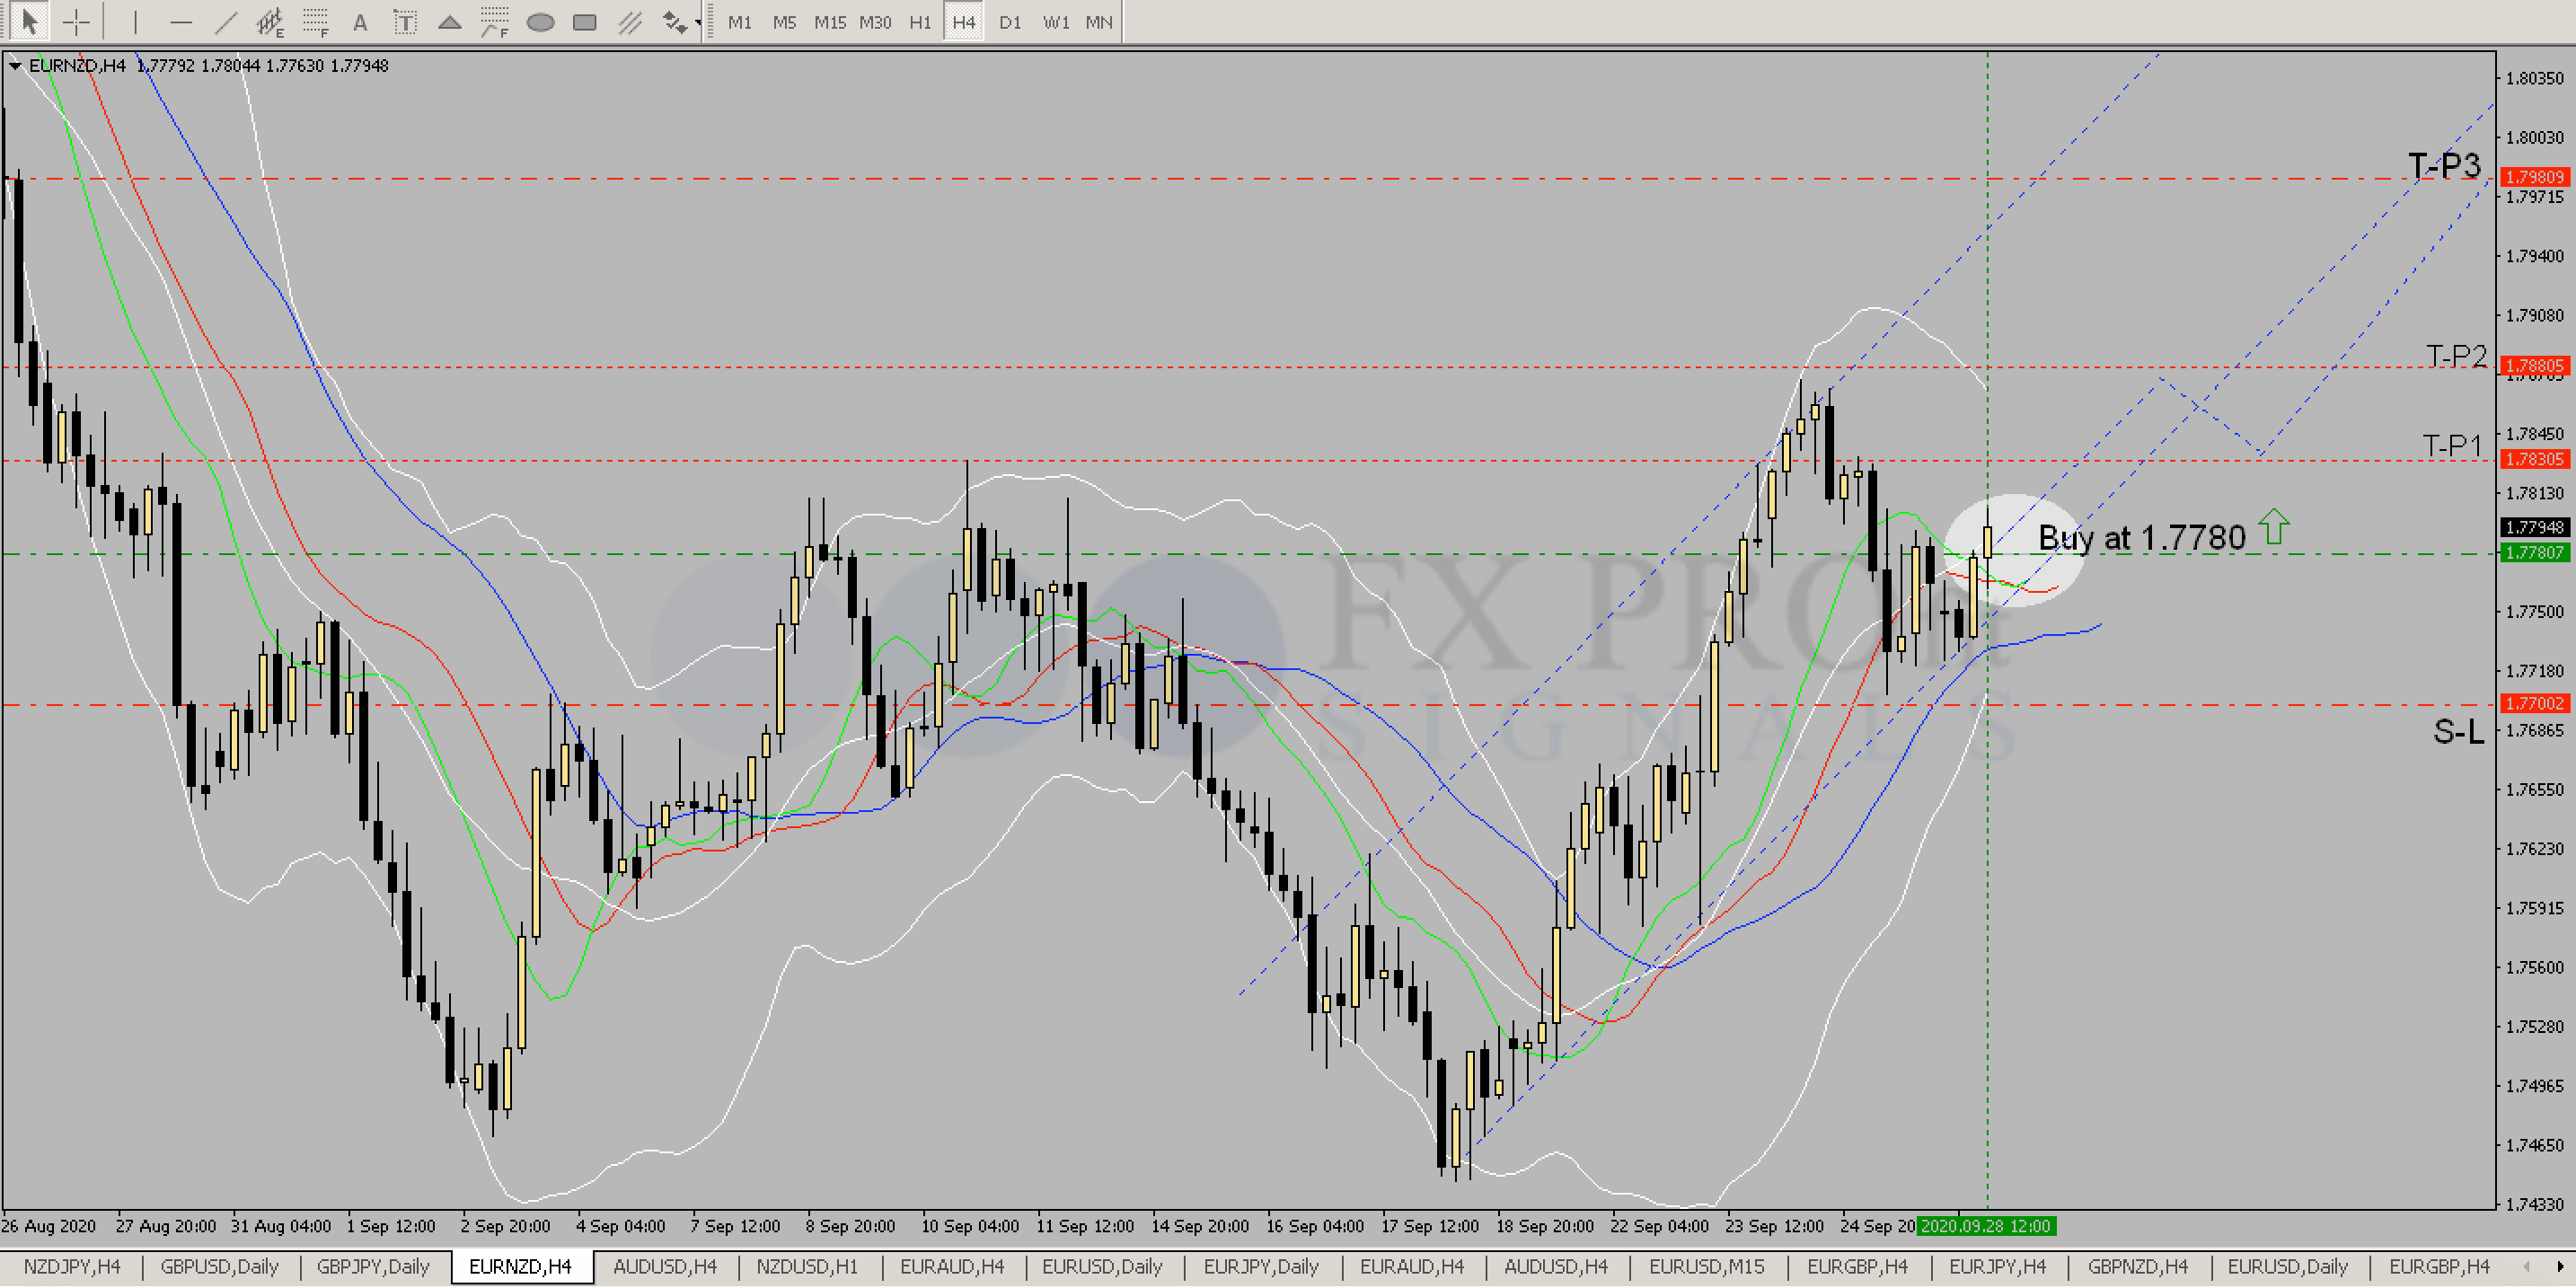Expand the EURNZD,H4 chart title triangle
The height and width of the screenshot is (1288, 2576).
15,66
